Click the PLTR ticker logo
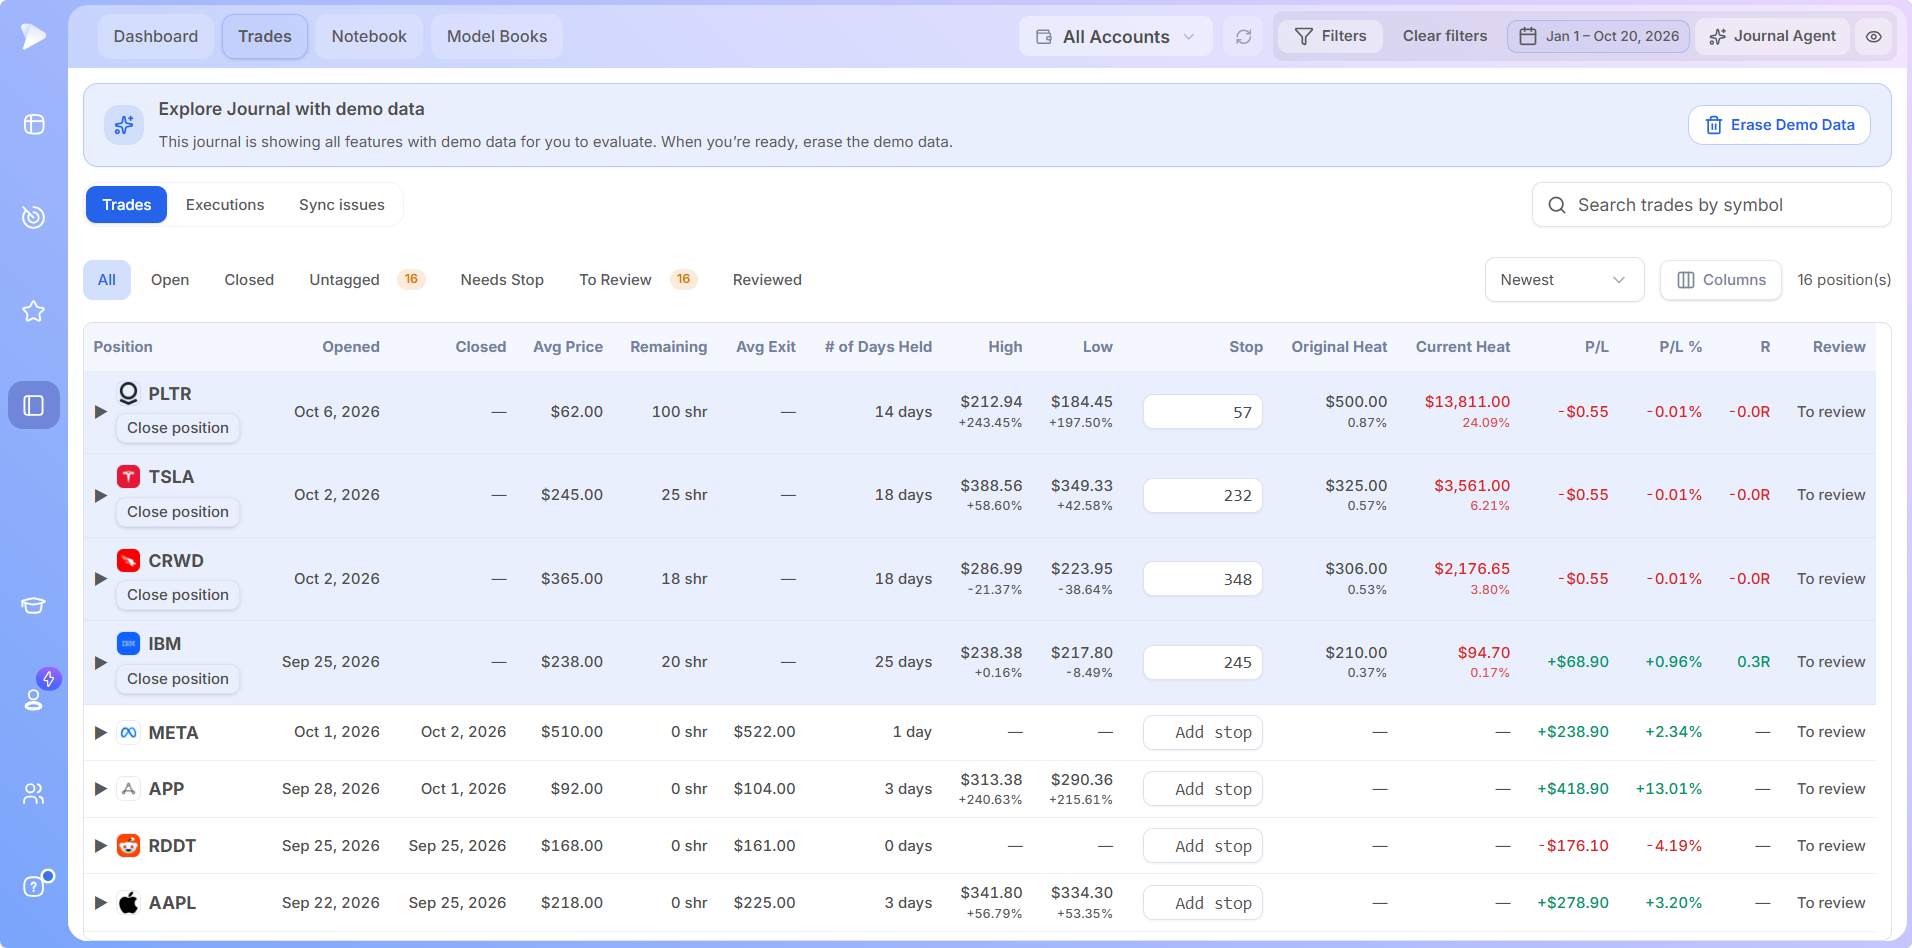 click(128, 393)
